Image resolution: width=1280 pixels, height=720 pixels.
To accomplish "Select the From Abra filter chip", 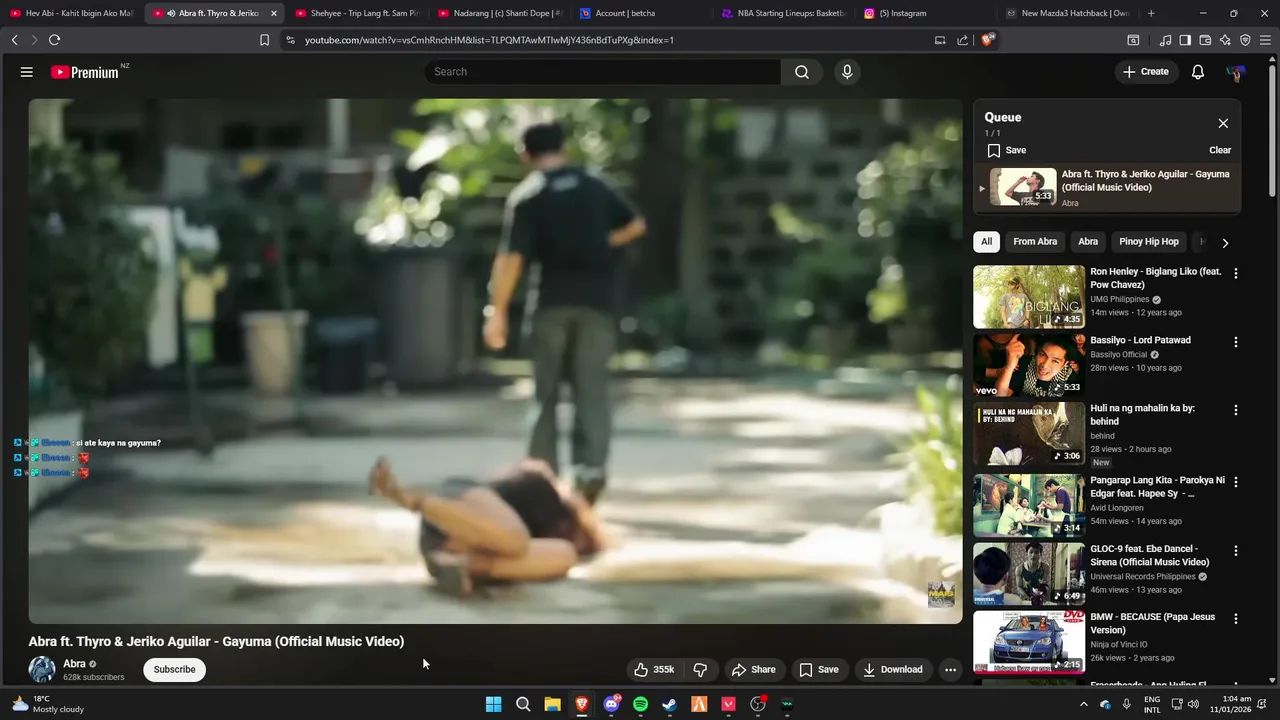I will [x=1034, y=242].
